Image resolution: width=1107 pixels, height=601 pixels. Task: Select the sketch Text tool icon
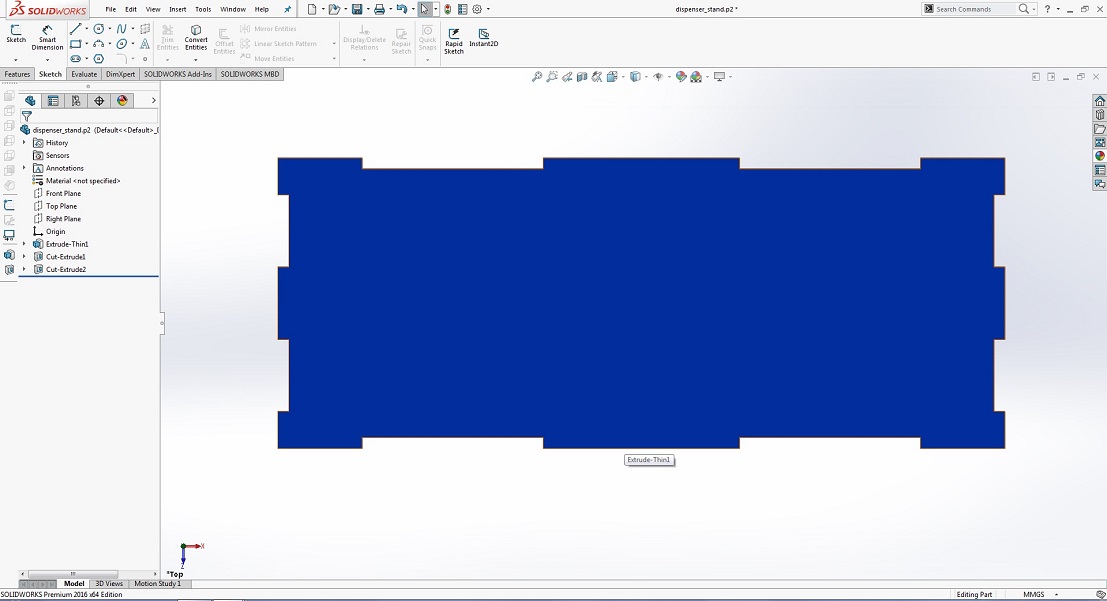[145, 44]
